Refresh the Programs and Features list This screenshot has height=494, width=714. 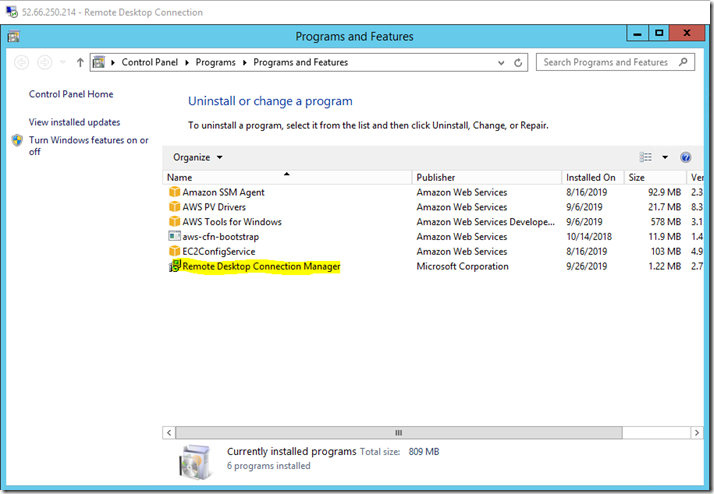pyautogui.click(x=518, y=63)
